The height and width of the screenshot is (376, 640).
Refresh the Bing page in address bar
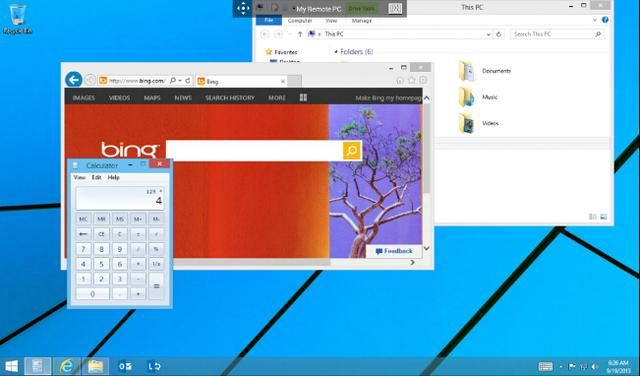[x=188, y=81]
